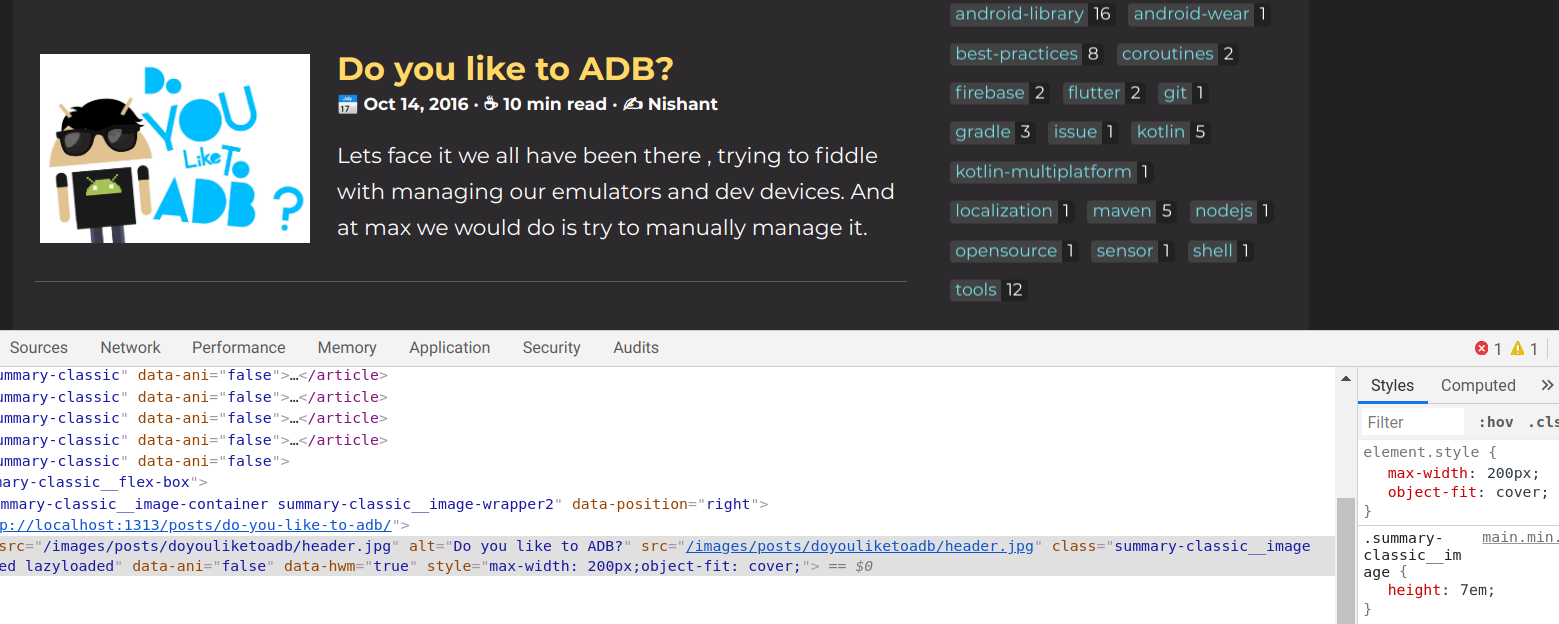The image size is (1559, 624).
Task: Select the android-library tag
Action: pyautogui.click(x=1019, y=14)
